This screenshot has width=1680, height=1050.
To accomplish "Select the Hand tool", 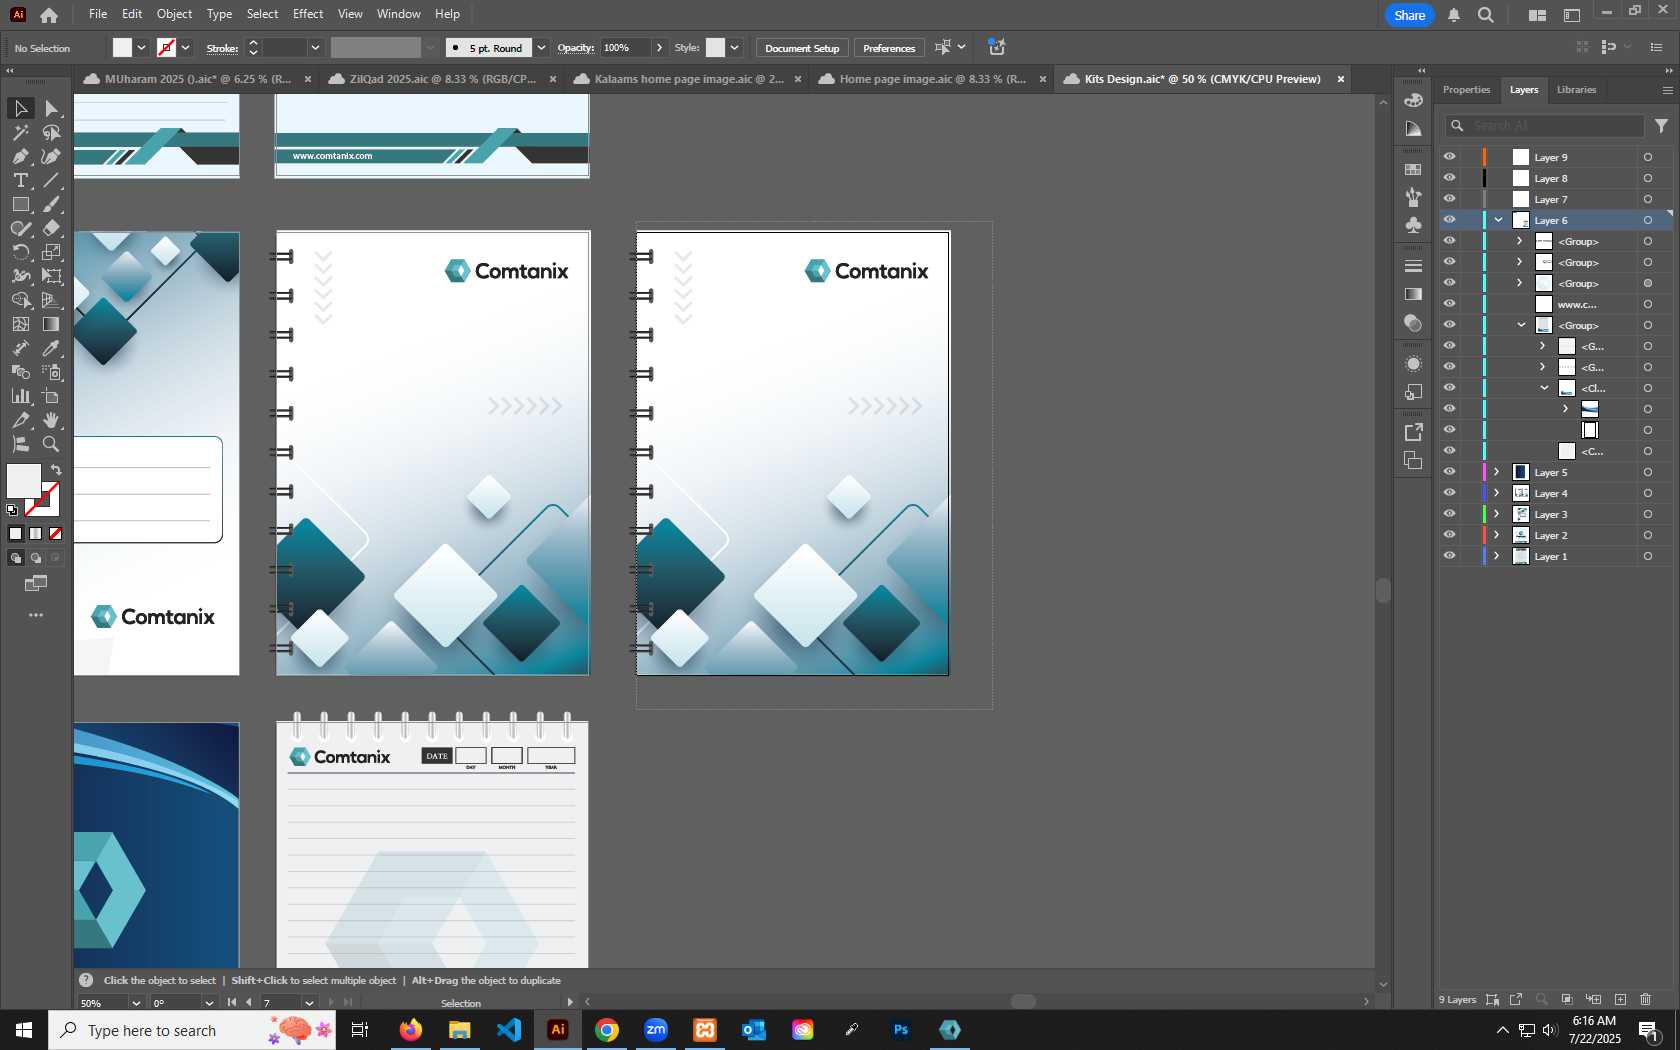I will [x=52, y=420].
